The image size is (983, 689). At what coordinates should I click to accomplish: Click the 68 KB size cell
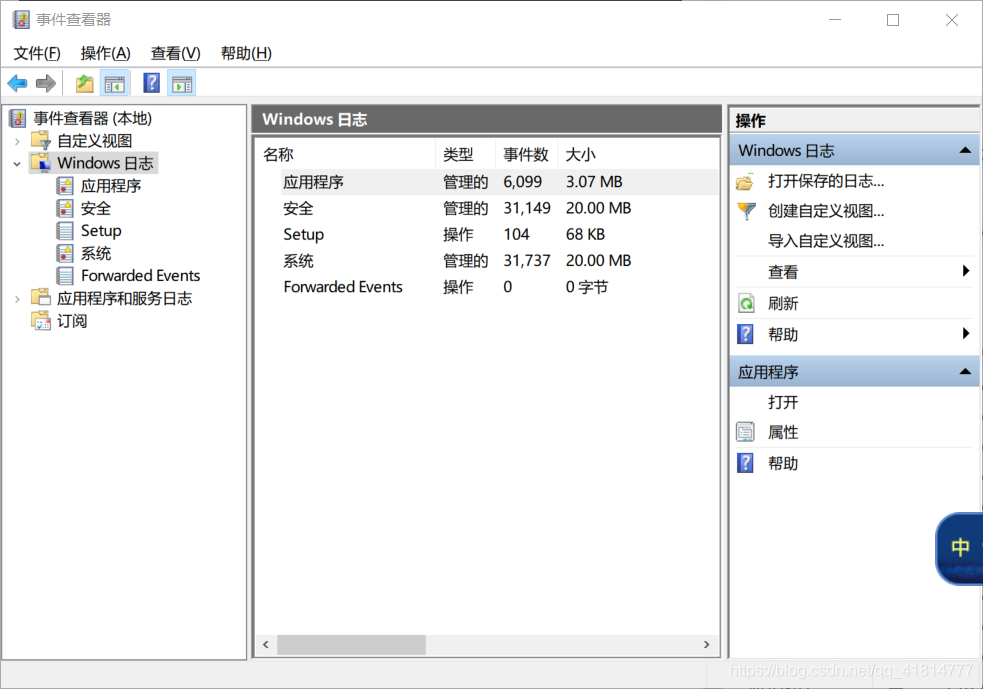click(586, 234)
